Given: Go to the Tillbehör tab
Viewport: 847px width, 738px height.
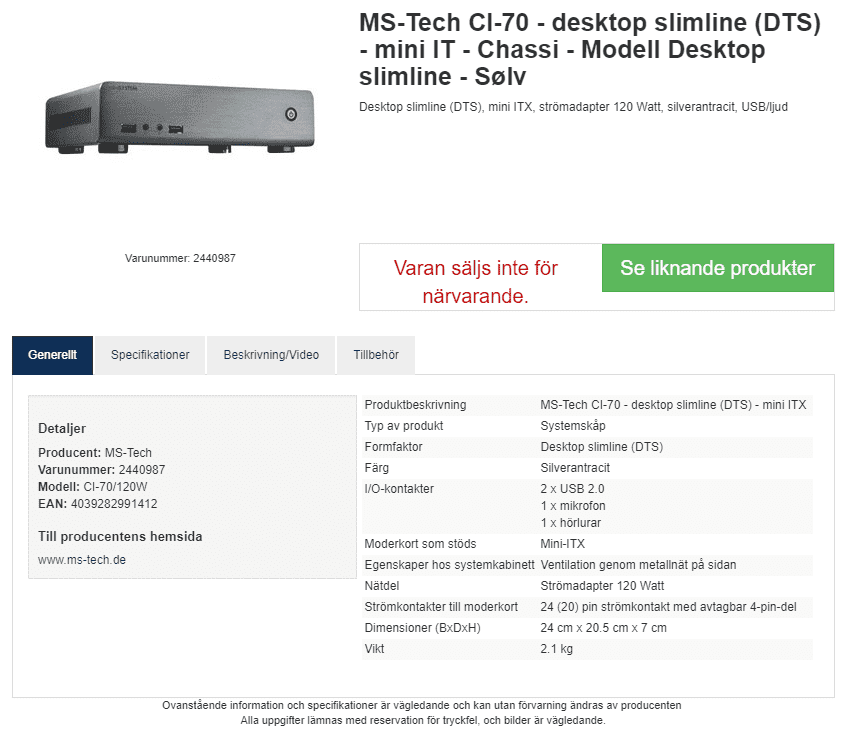Looking at the screenshot, I should [375, 355].
